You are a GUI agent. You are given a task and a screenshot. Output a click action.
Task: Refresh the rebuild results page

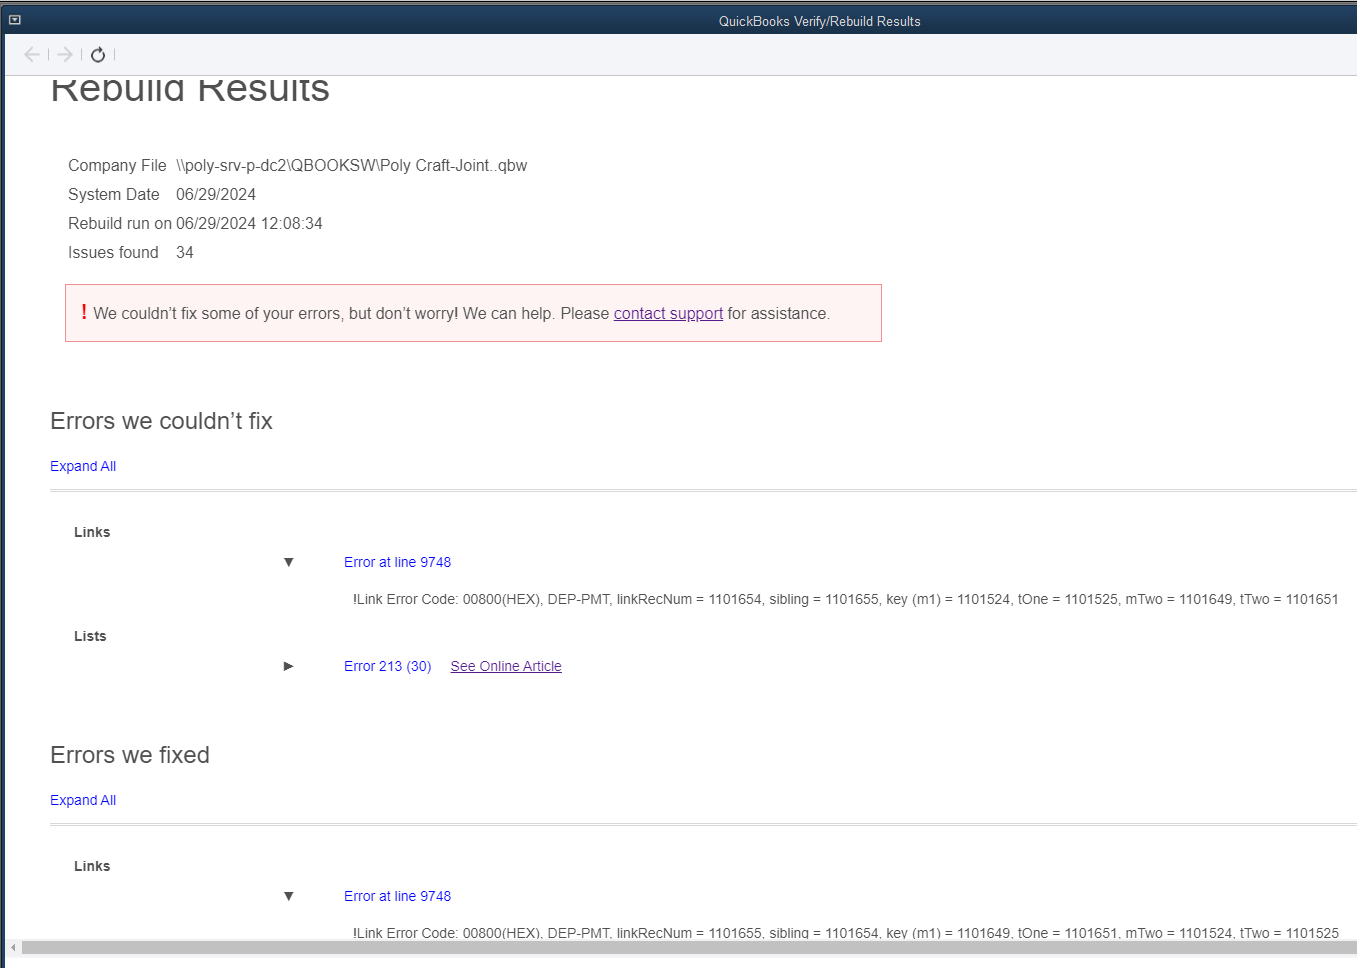click(x=98, y=55)
